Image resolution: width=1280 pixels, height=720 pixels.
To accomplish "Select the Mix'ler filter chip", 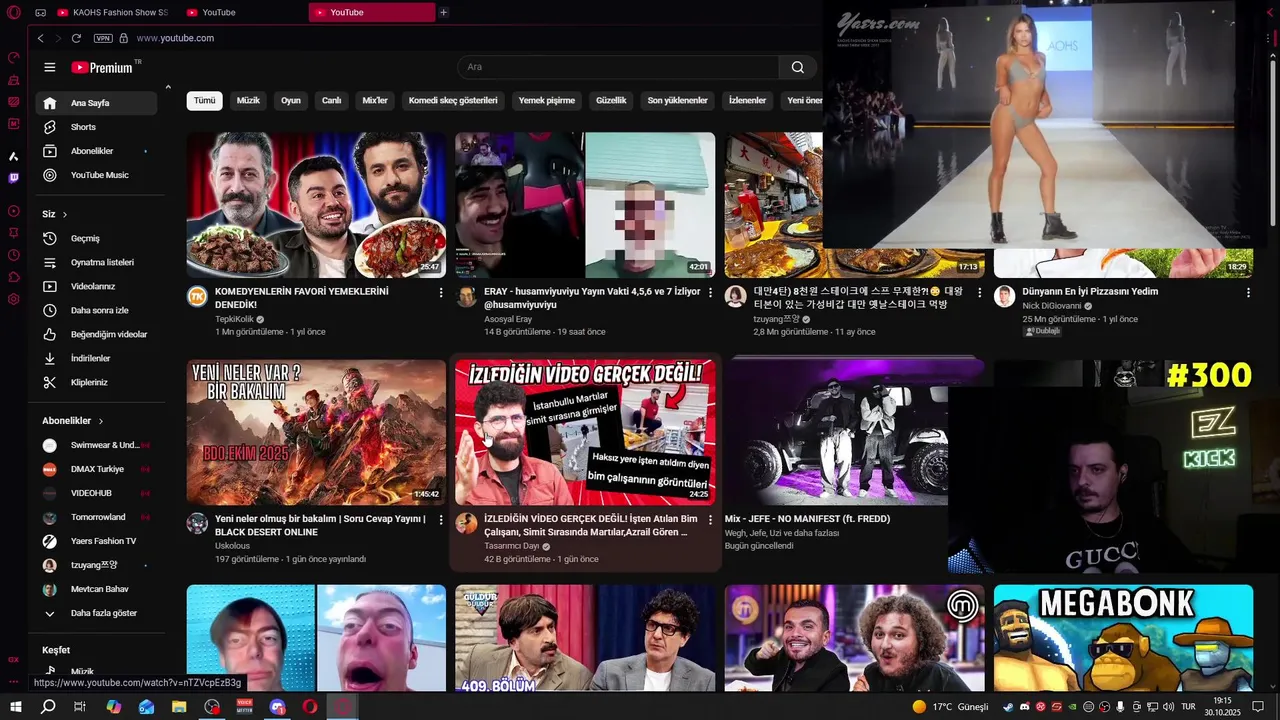I will tap(375, 100).
